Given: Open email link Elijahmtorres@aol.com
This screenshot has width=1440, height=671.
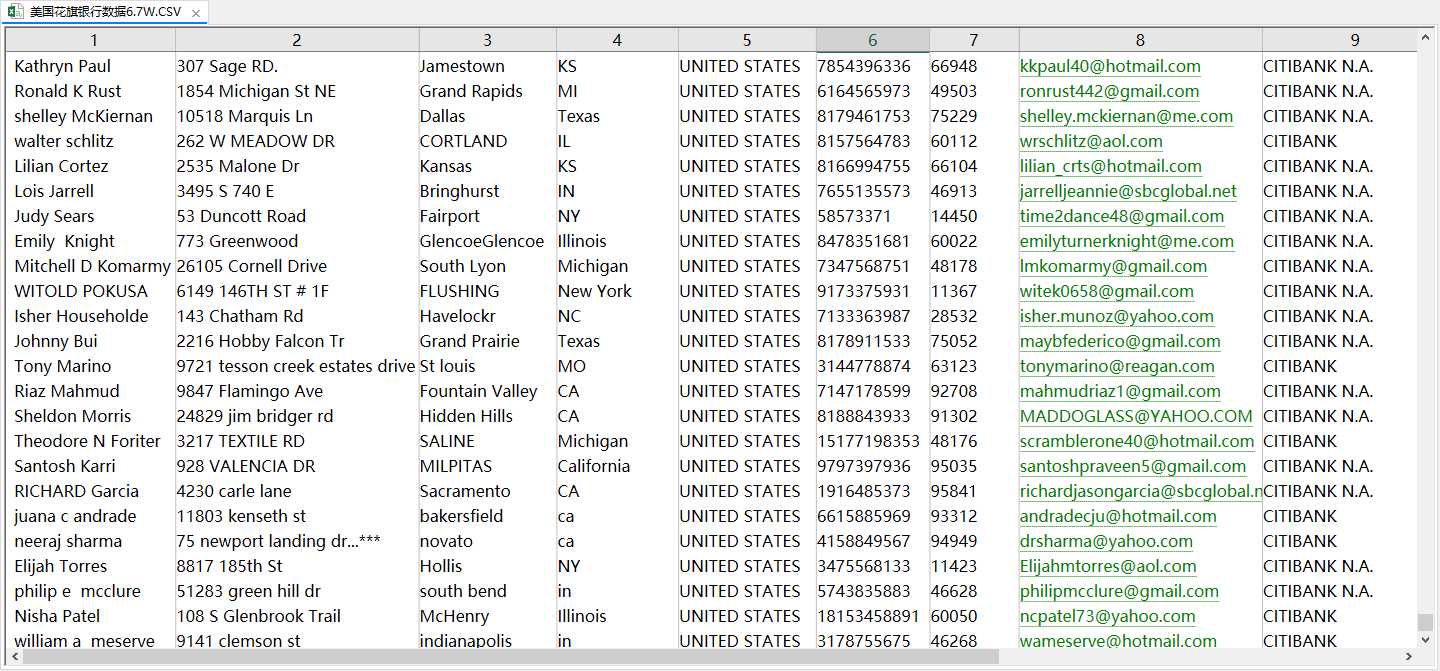Looking at the screenshot, I should pyautogui.click(x=1108, y=566).
